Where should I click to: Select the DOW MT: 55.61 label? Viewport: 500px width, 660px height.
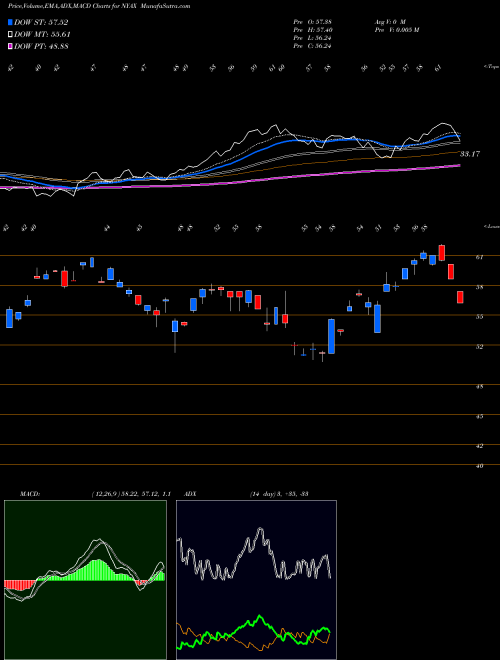[x=42, y=35]
